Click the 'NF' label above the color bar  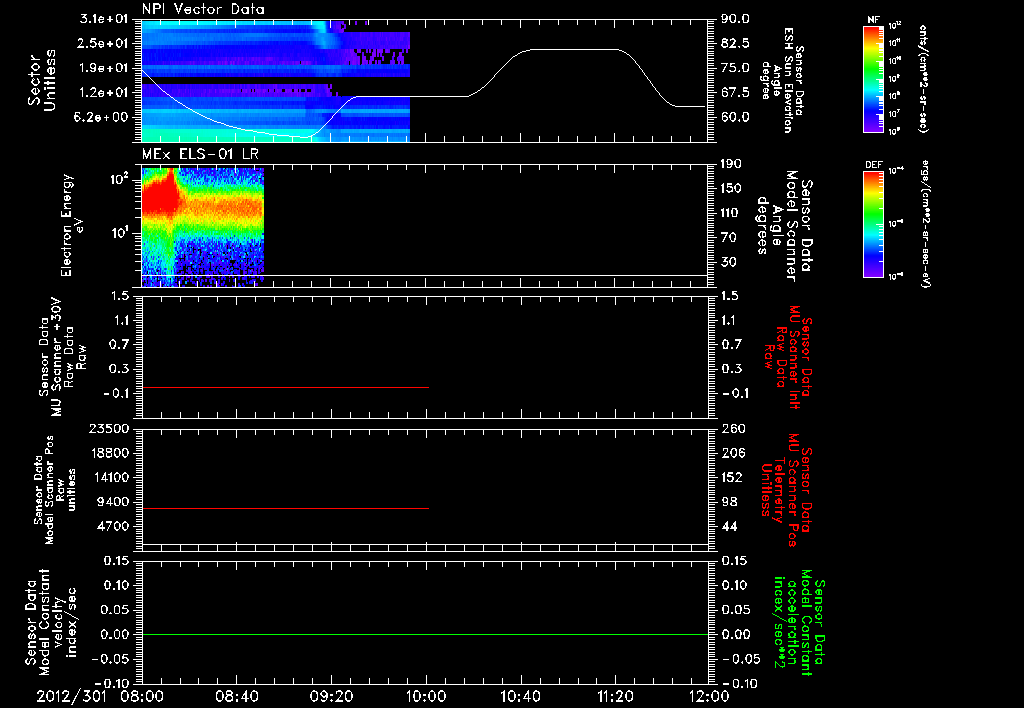coord(873,20)
